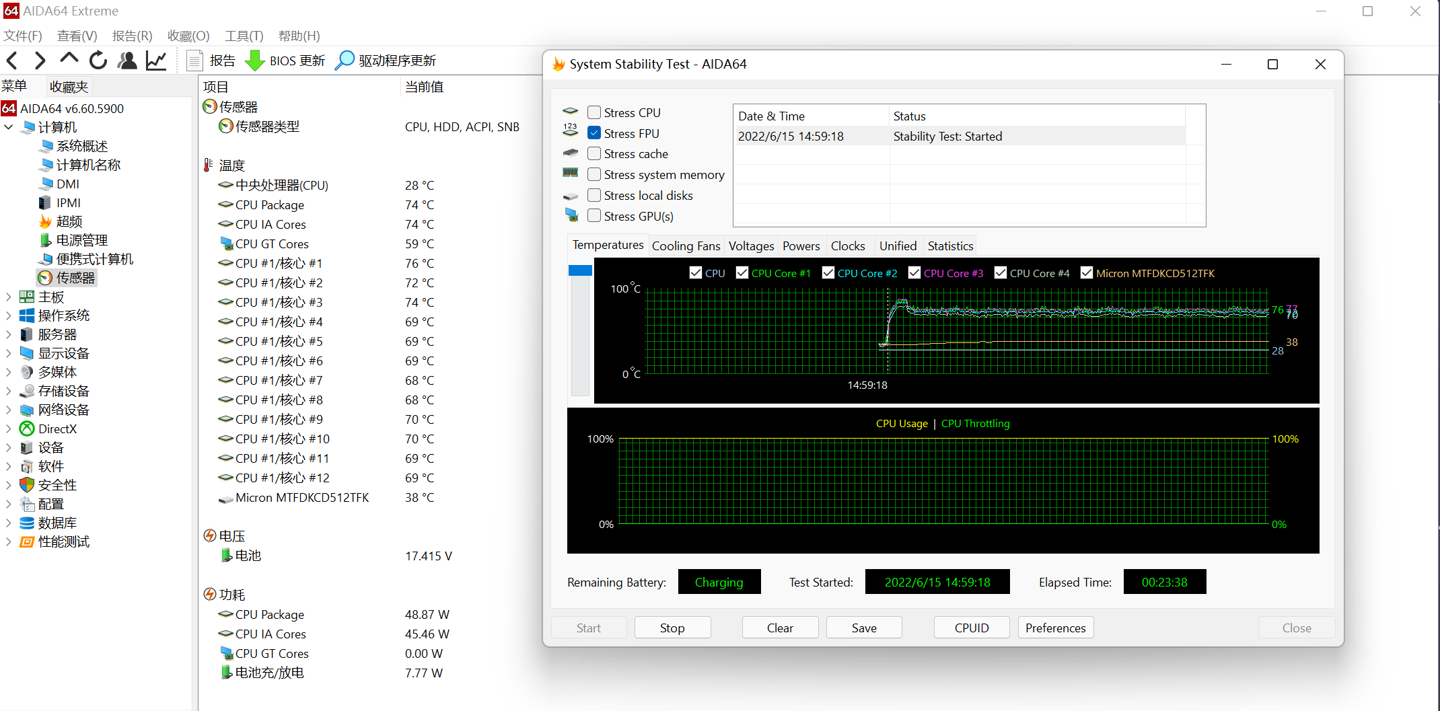
Task: Click the driver update magnifier icon
Action: (345, 61)
